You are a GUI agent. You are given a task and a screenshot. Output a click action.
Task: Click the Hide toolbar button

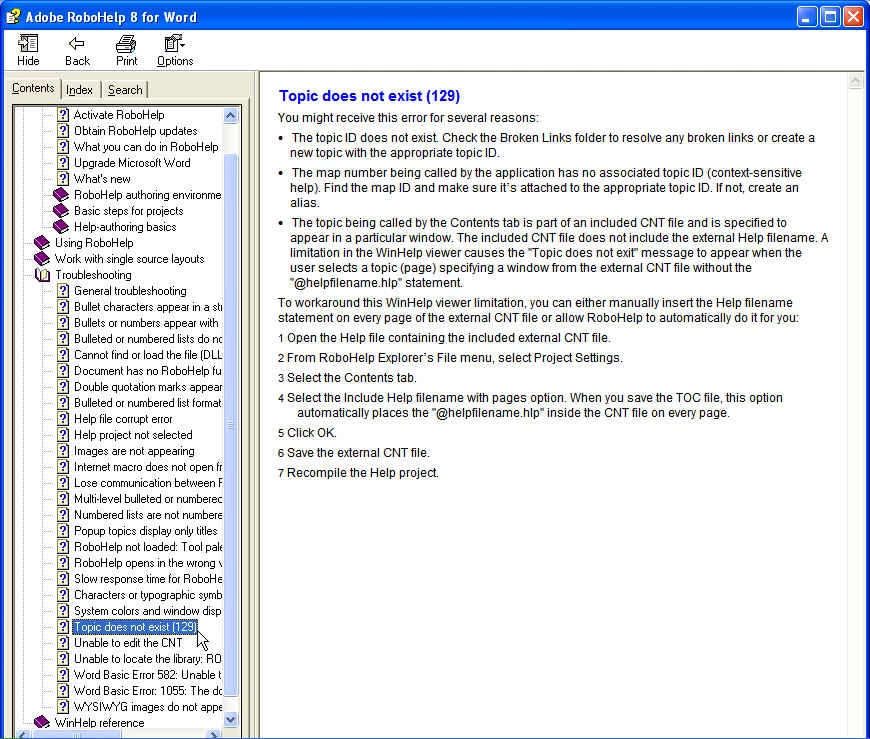[28, 50]
